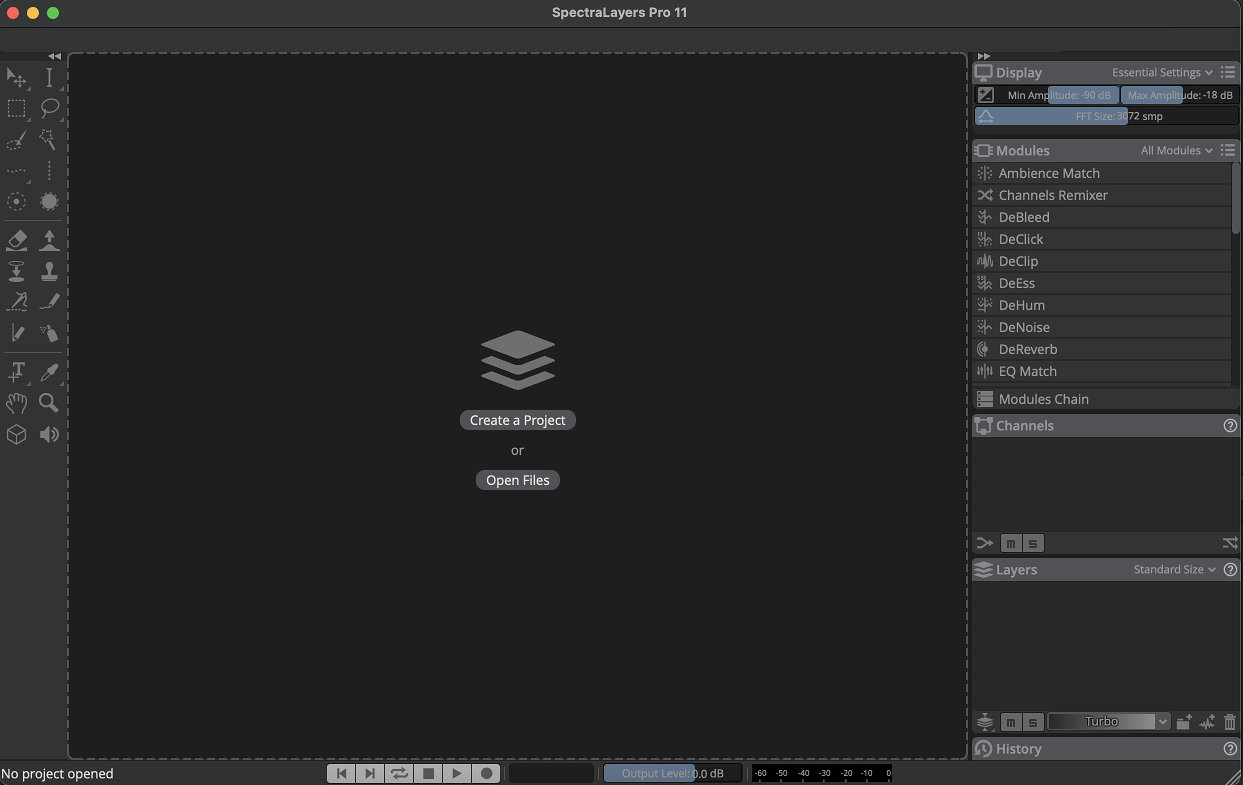Click the Open Files button
The width and height of the screenshot is (1243, 785).
[517, 480]
